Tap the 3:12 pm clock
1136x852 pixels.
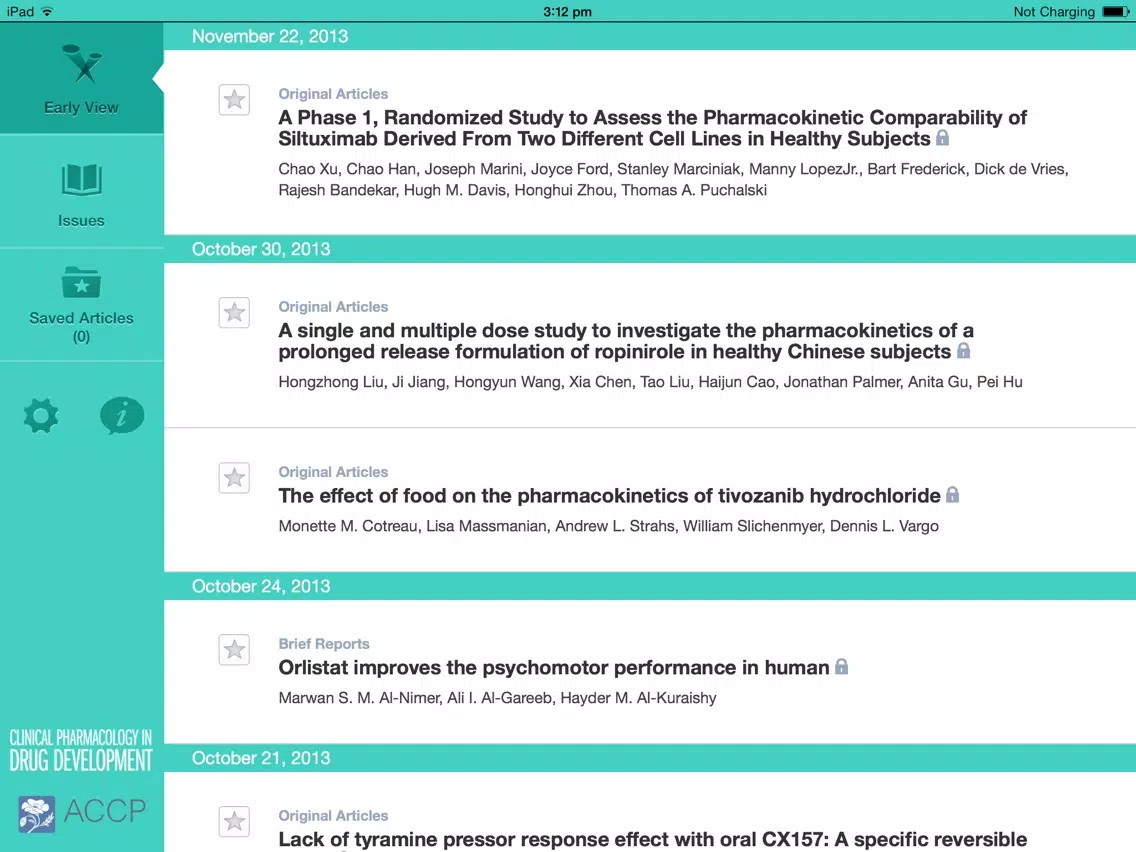567,12
